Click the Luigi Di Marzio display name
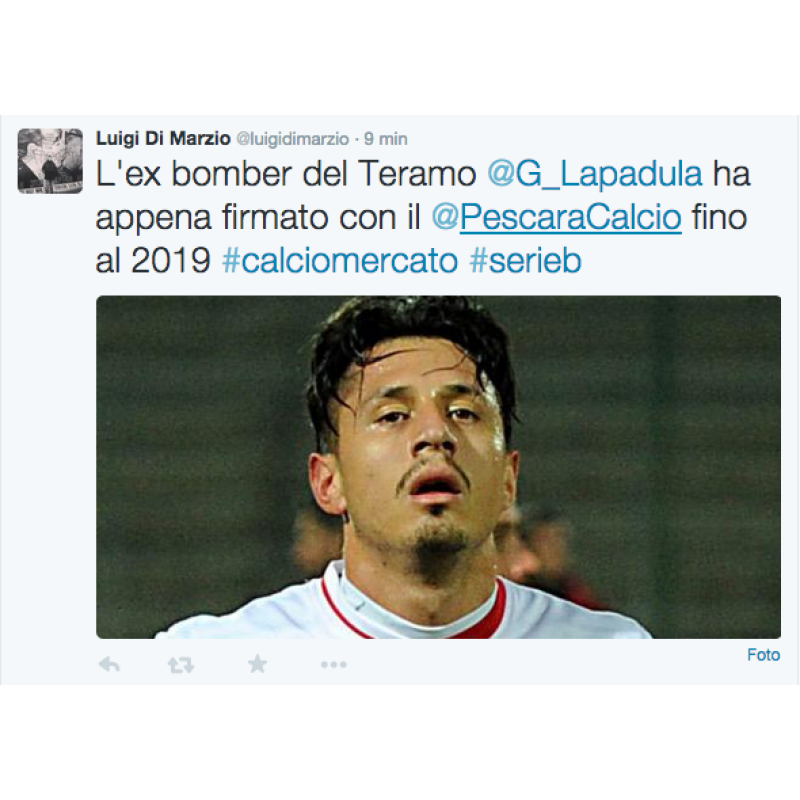 pyautogui.click(x=163, y=138)
